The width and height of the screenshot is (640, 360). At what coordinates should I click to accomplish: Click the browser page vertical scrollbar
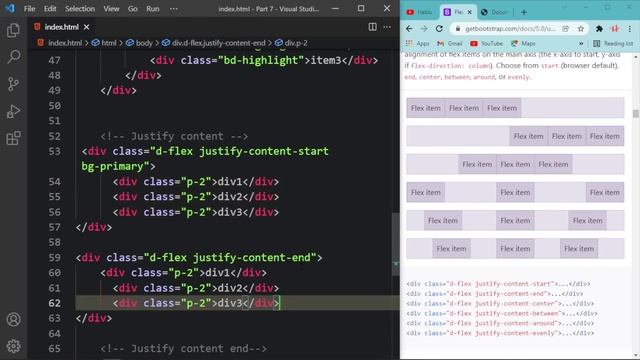coord(636,113)
